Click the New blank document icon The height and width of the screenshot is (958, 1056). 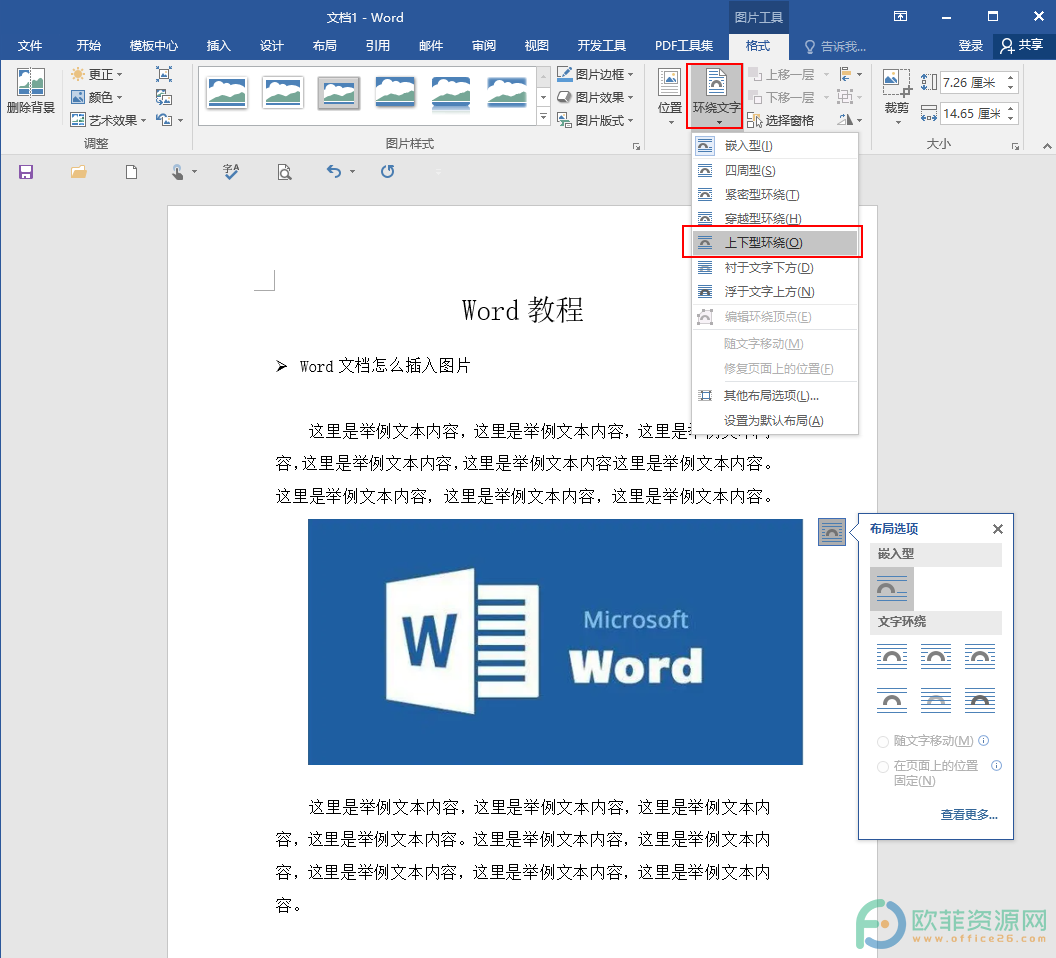pos(131,172)
